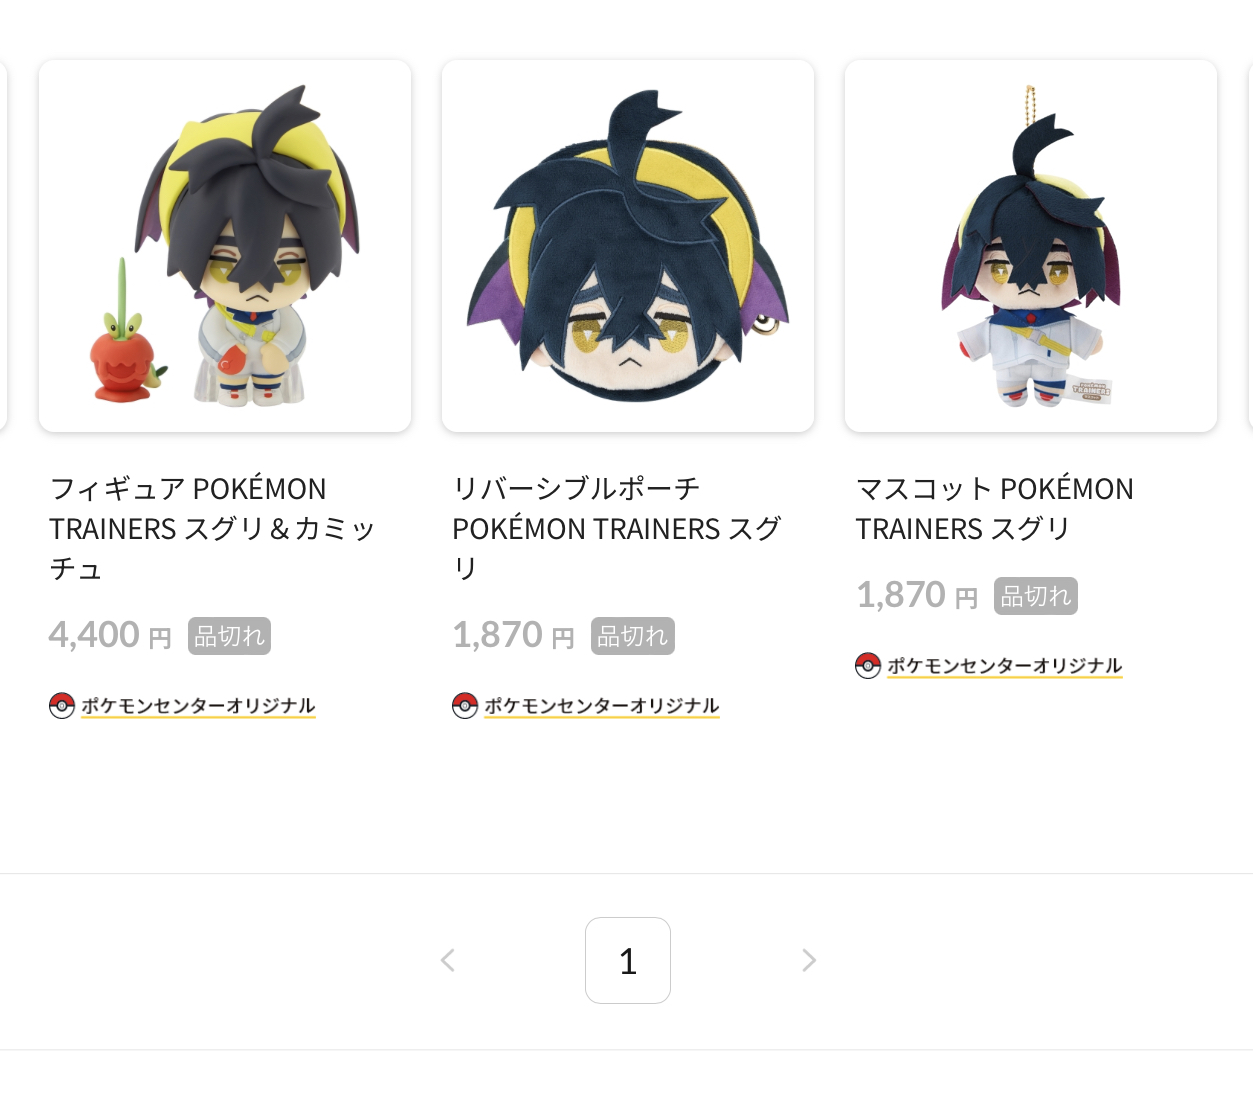Open ポケモンセンターオリジナル link under figure item
The image size is (1253, 1096).
(198, 706)
